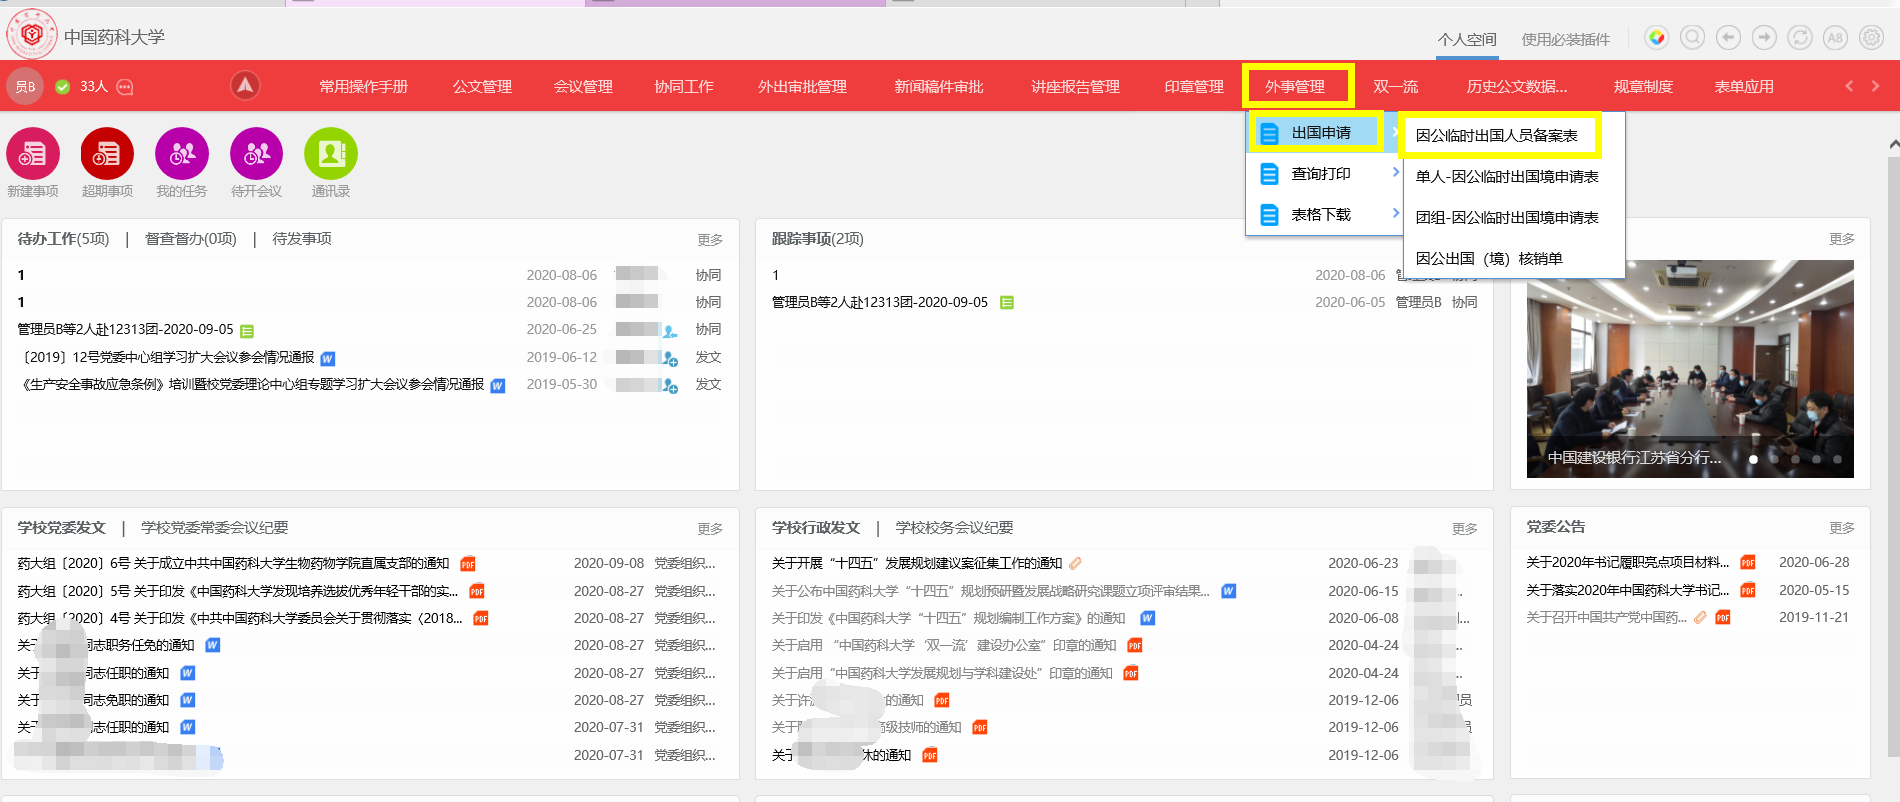Image resolution: width=1900 pixels, height=802 pixels.
Task: Click the refresh icon in top toolbar
Action: tap(1799, 38)
